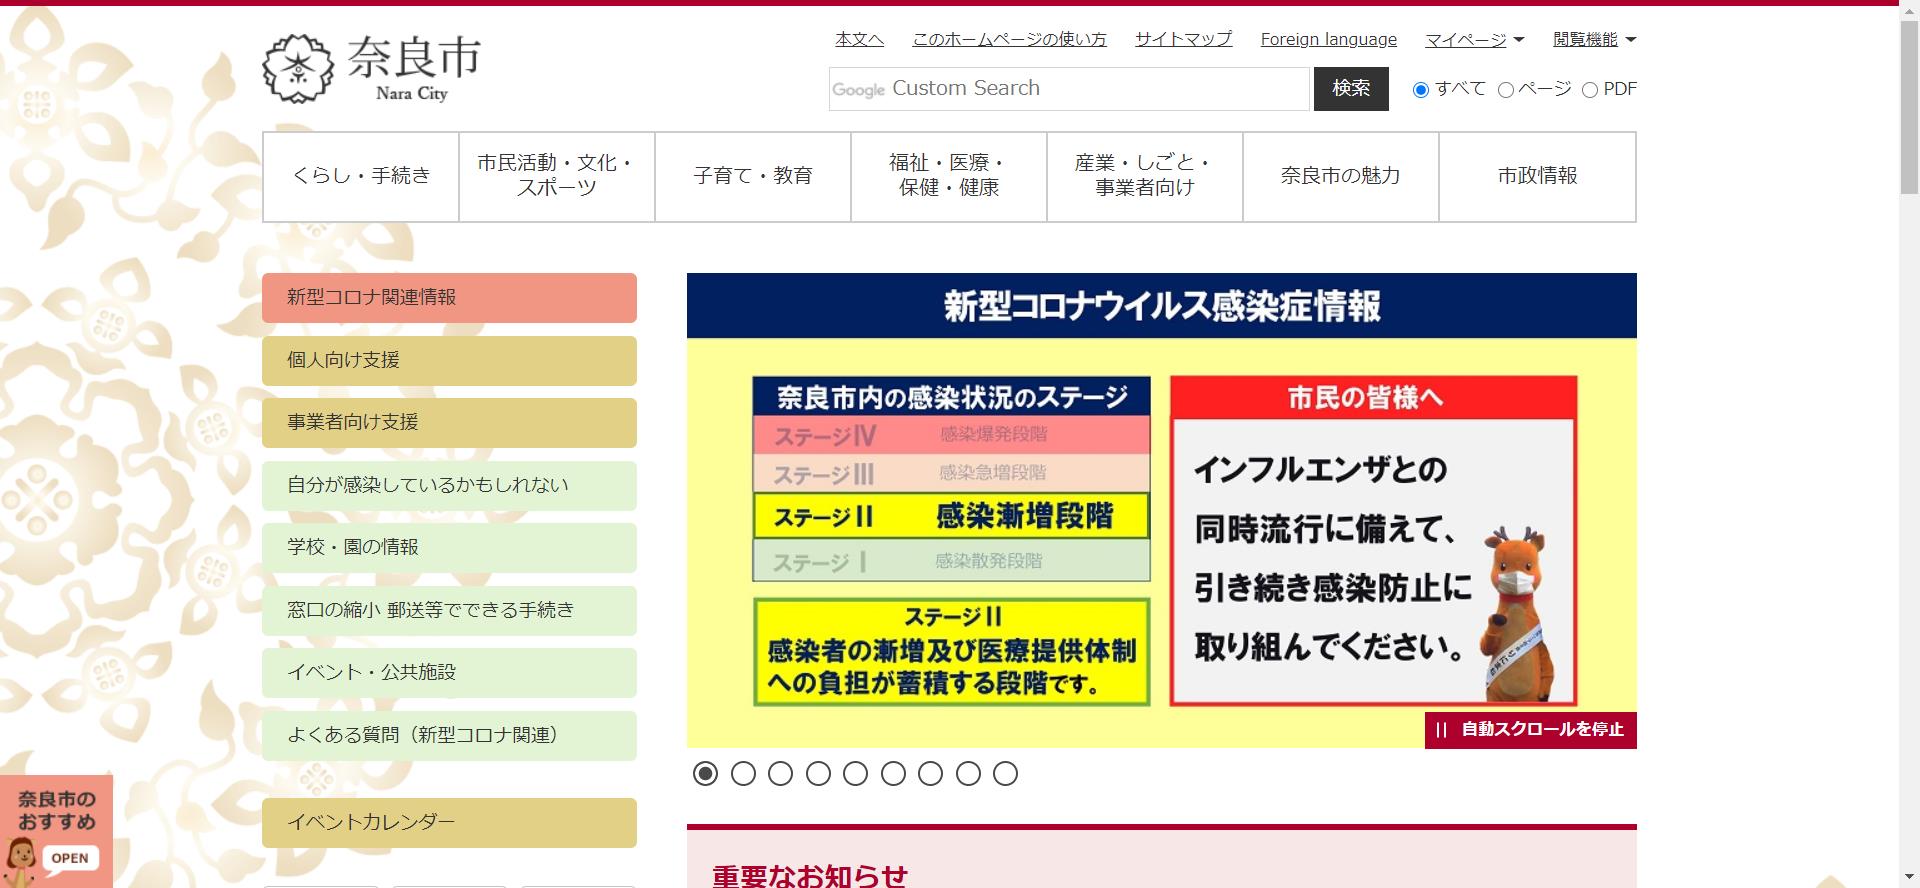Click the scrollbar down arrow
Image resolution: width=1920 pixels, height=888 pixels.
1909,878
